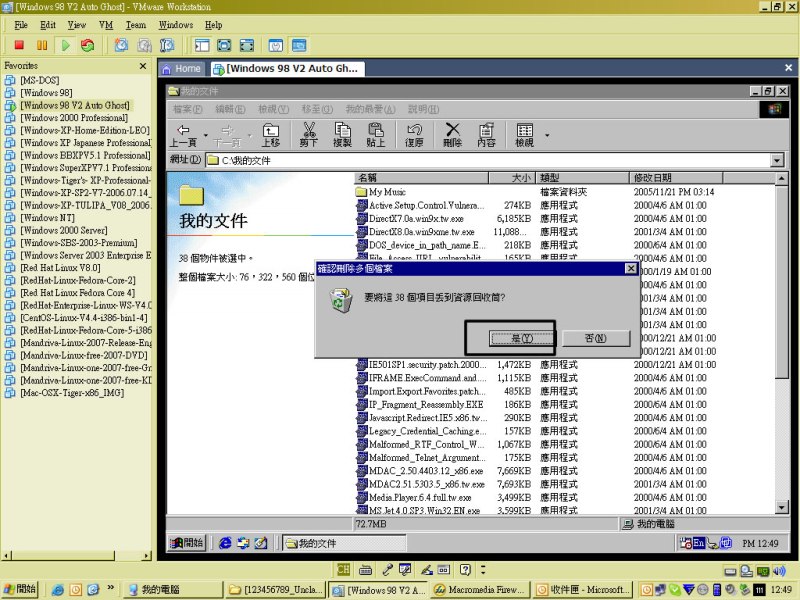Click the VMware suspend (pause) button
This screenshot has width=800, height=600.
coord(42,45)
